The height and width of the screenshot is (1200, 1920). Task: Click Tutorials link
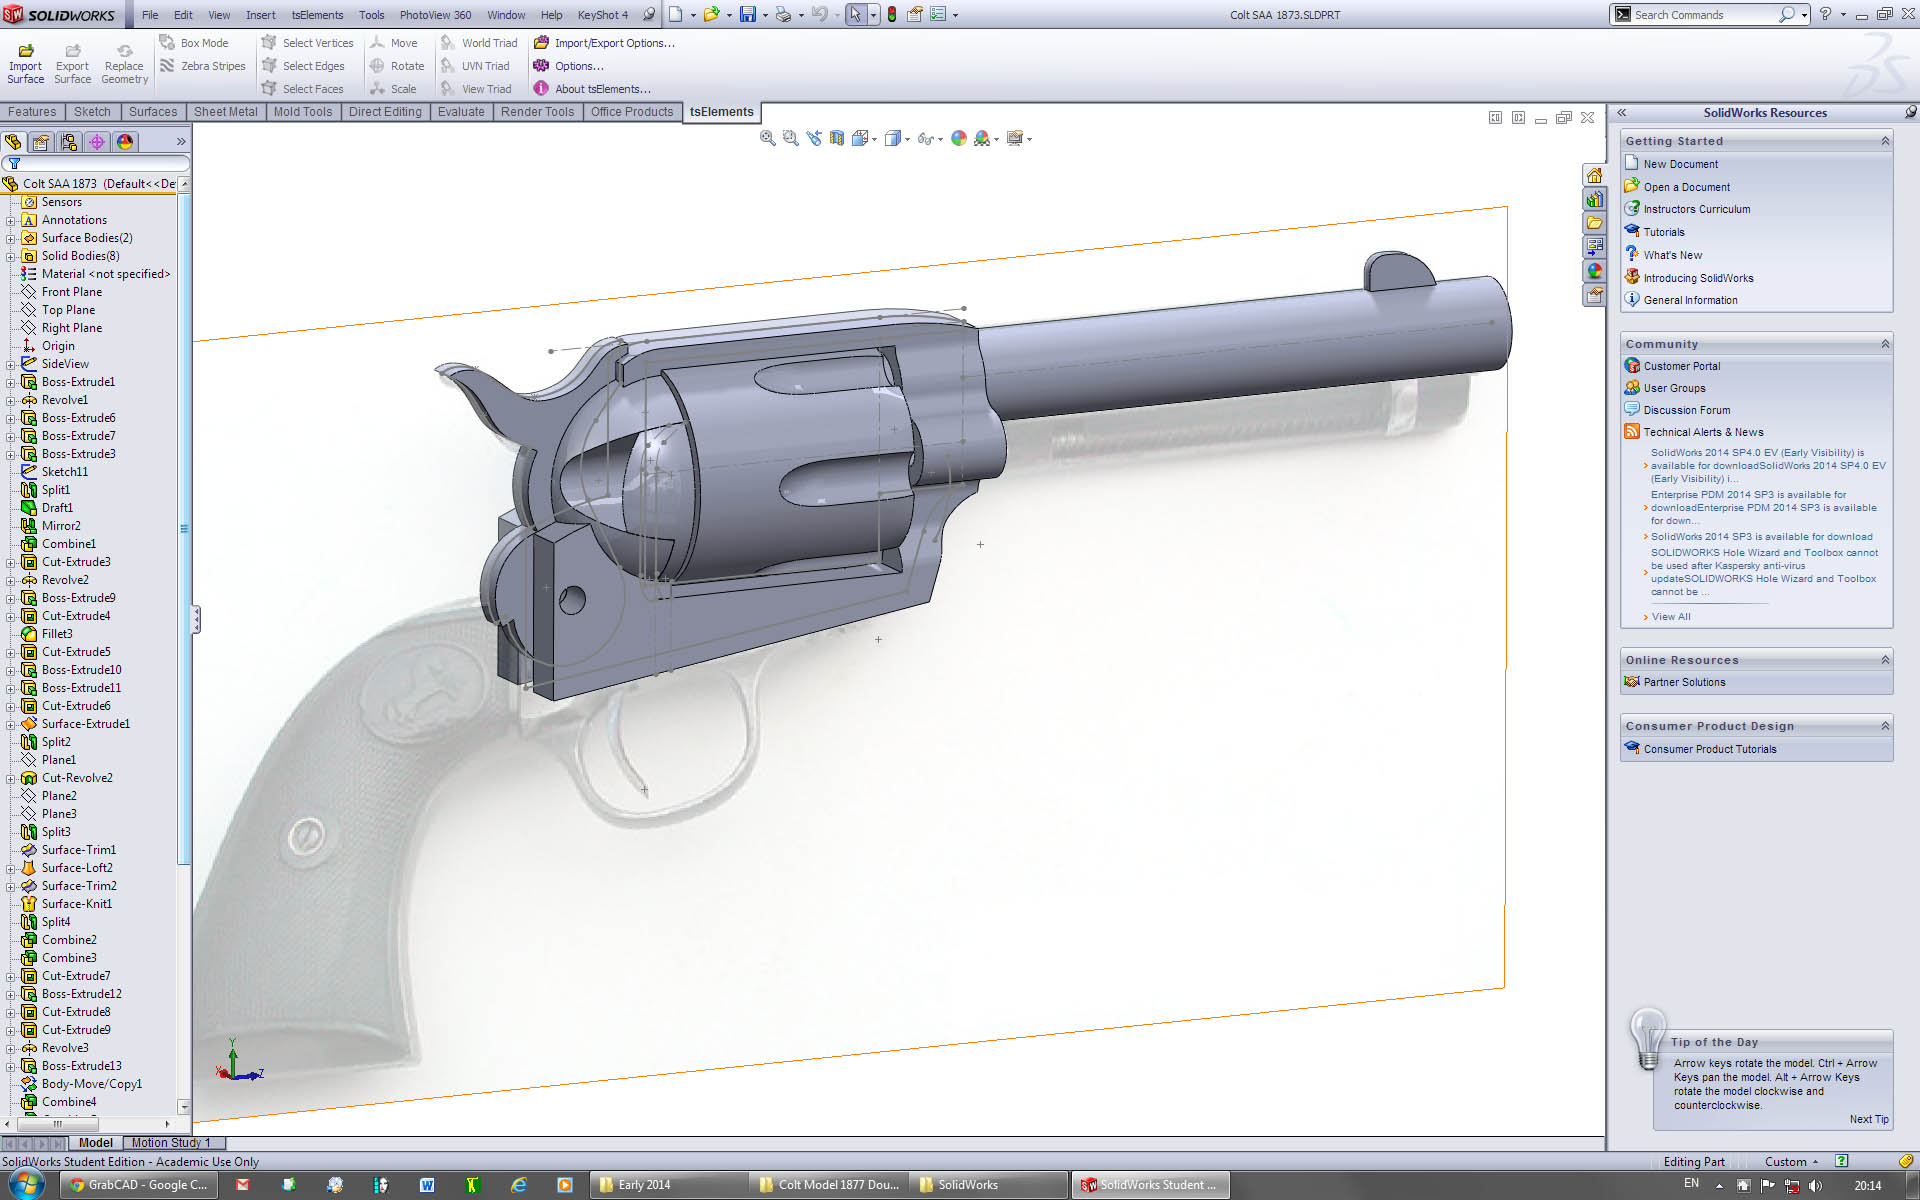(x=1663, y=232)
